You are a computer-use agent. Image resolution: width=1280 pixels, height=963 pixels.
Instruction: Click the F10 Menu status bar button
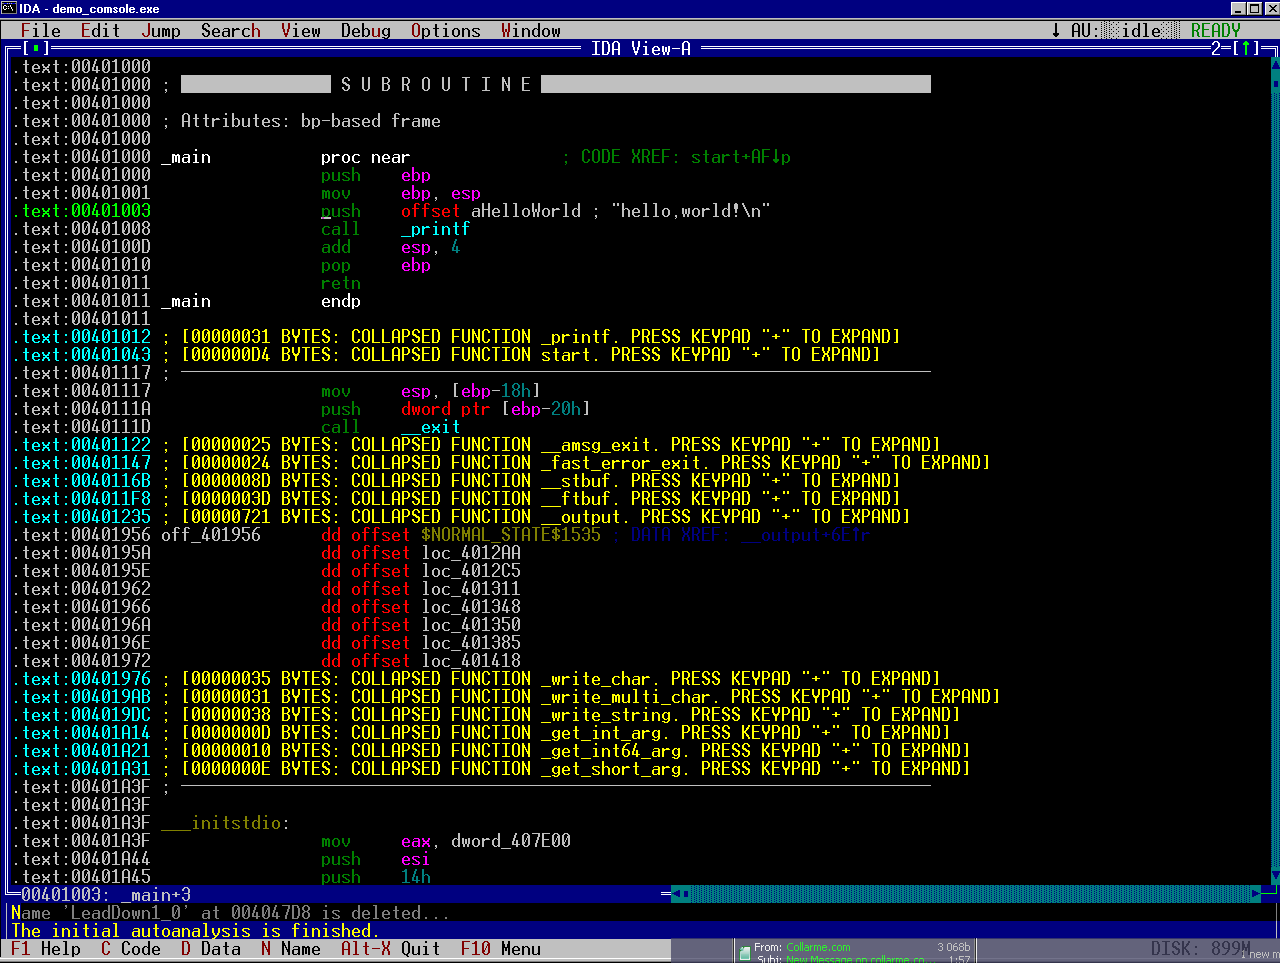500,949
